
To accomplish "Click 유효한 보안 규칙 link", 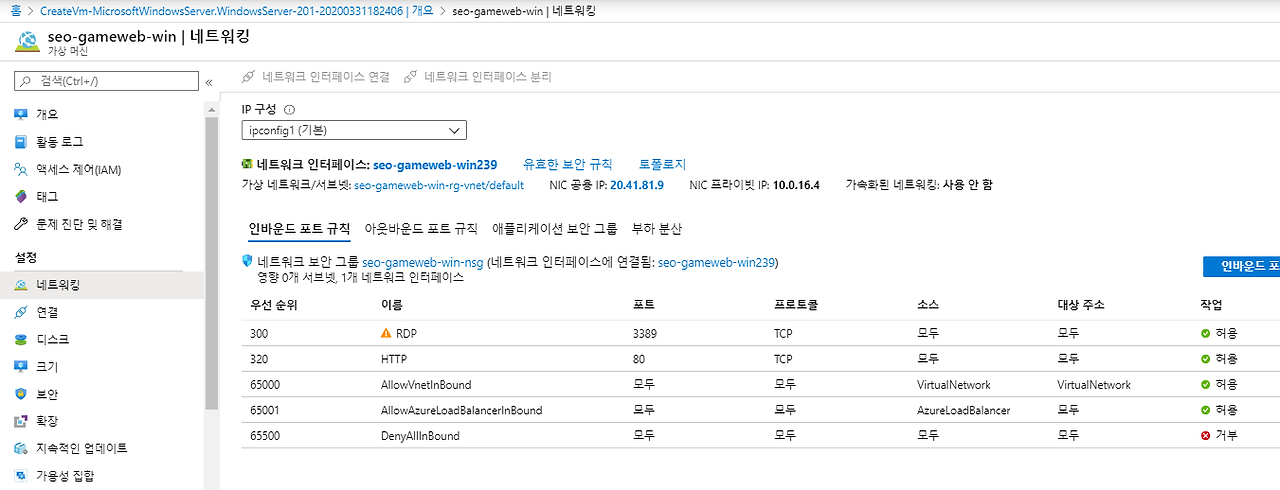I will coord(568,164).
